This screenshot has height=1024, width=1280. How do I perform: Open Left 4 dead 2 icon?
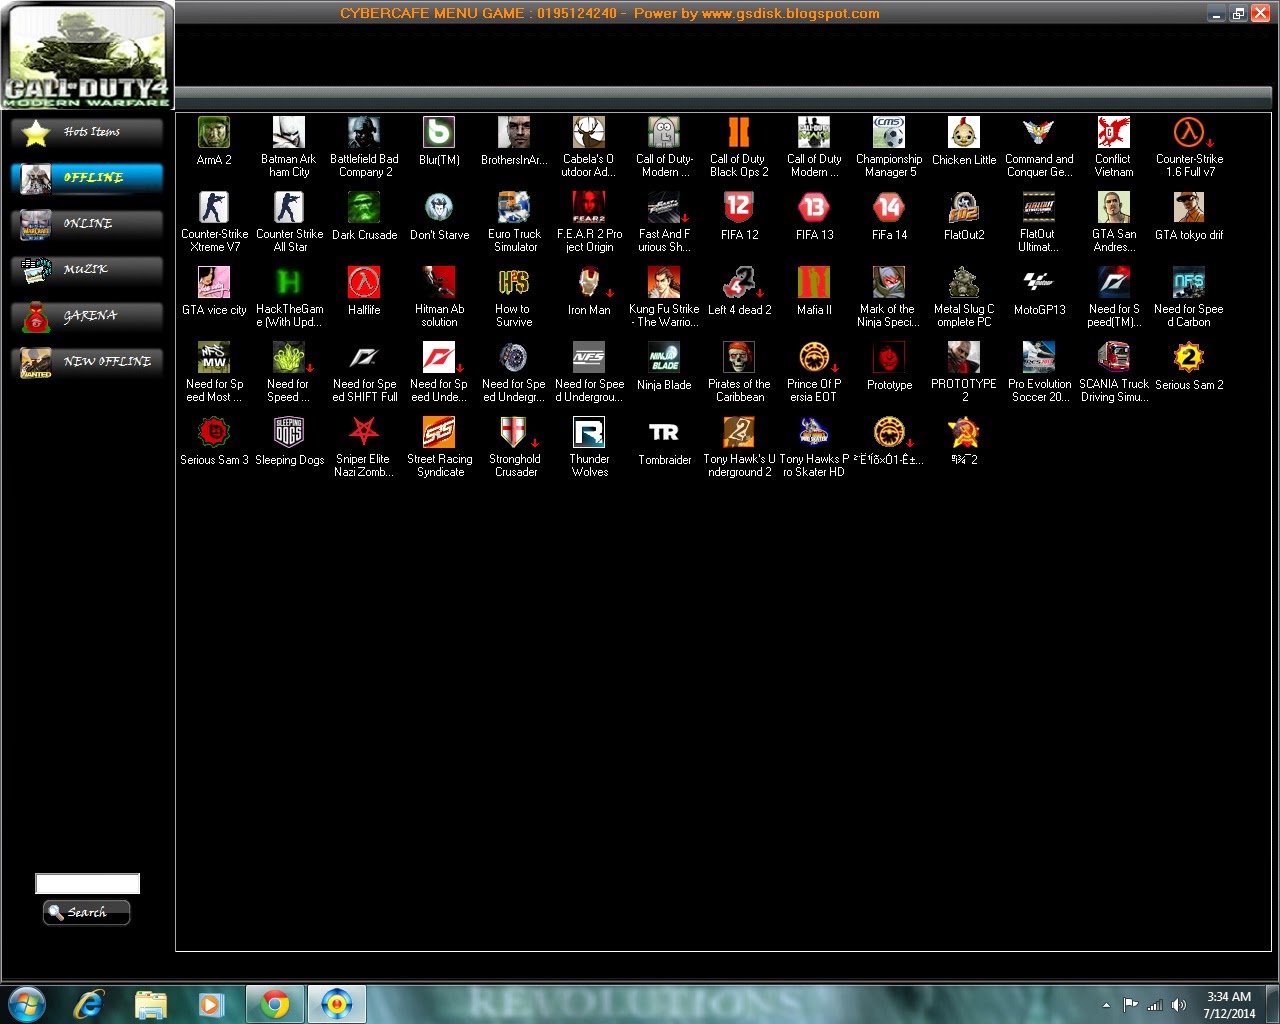coord(739,282)
